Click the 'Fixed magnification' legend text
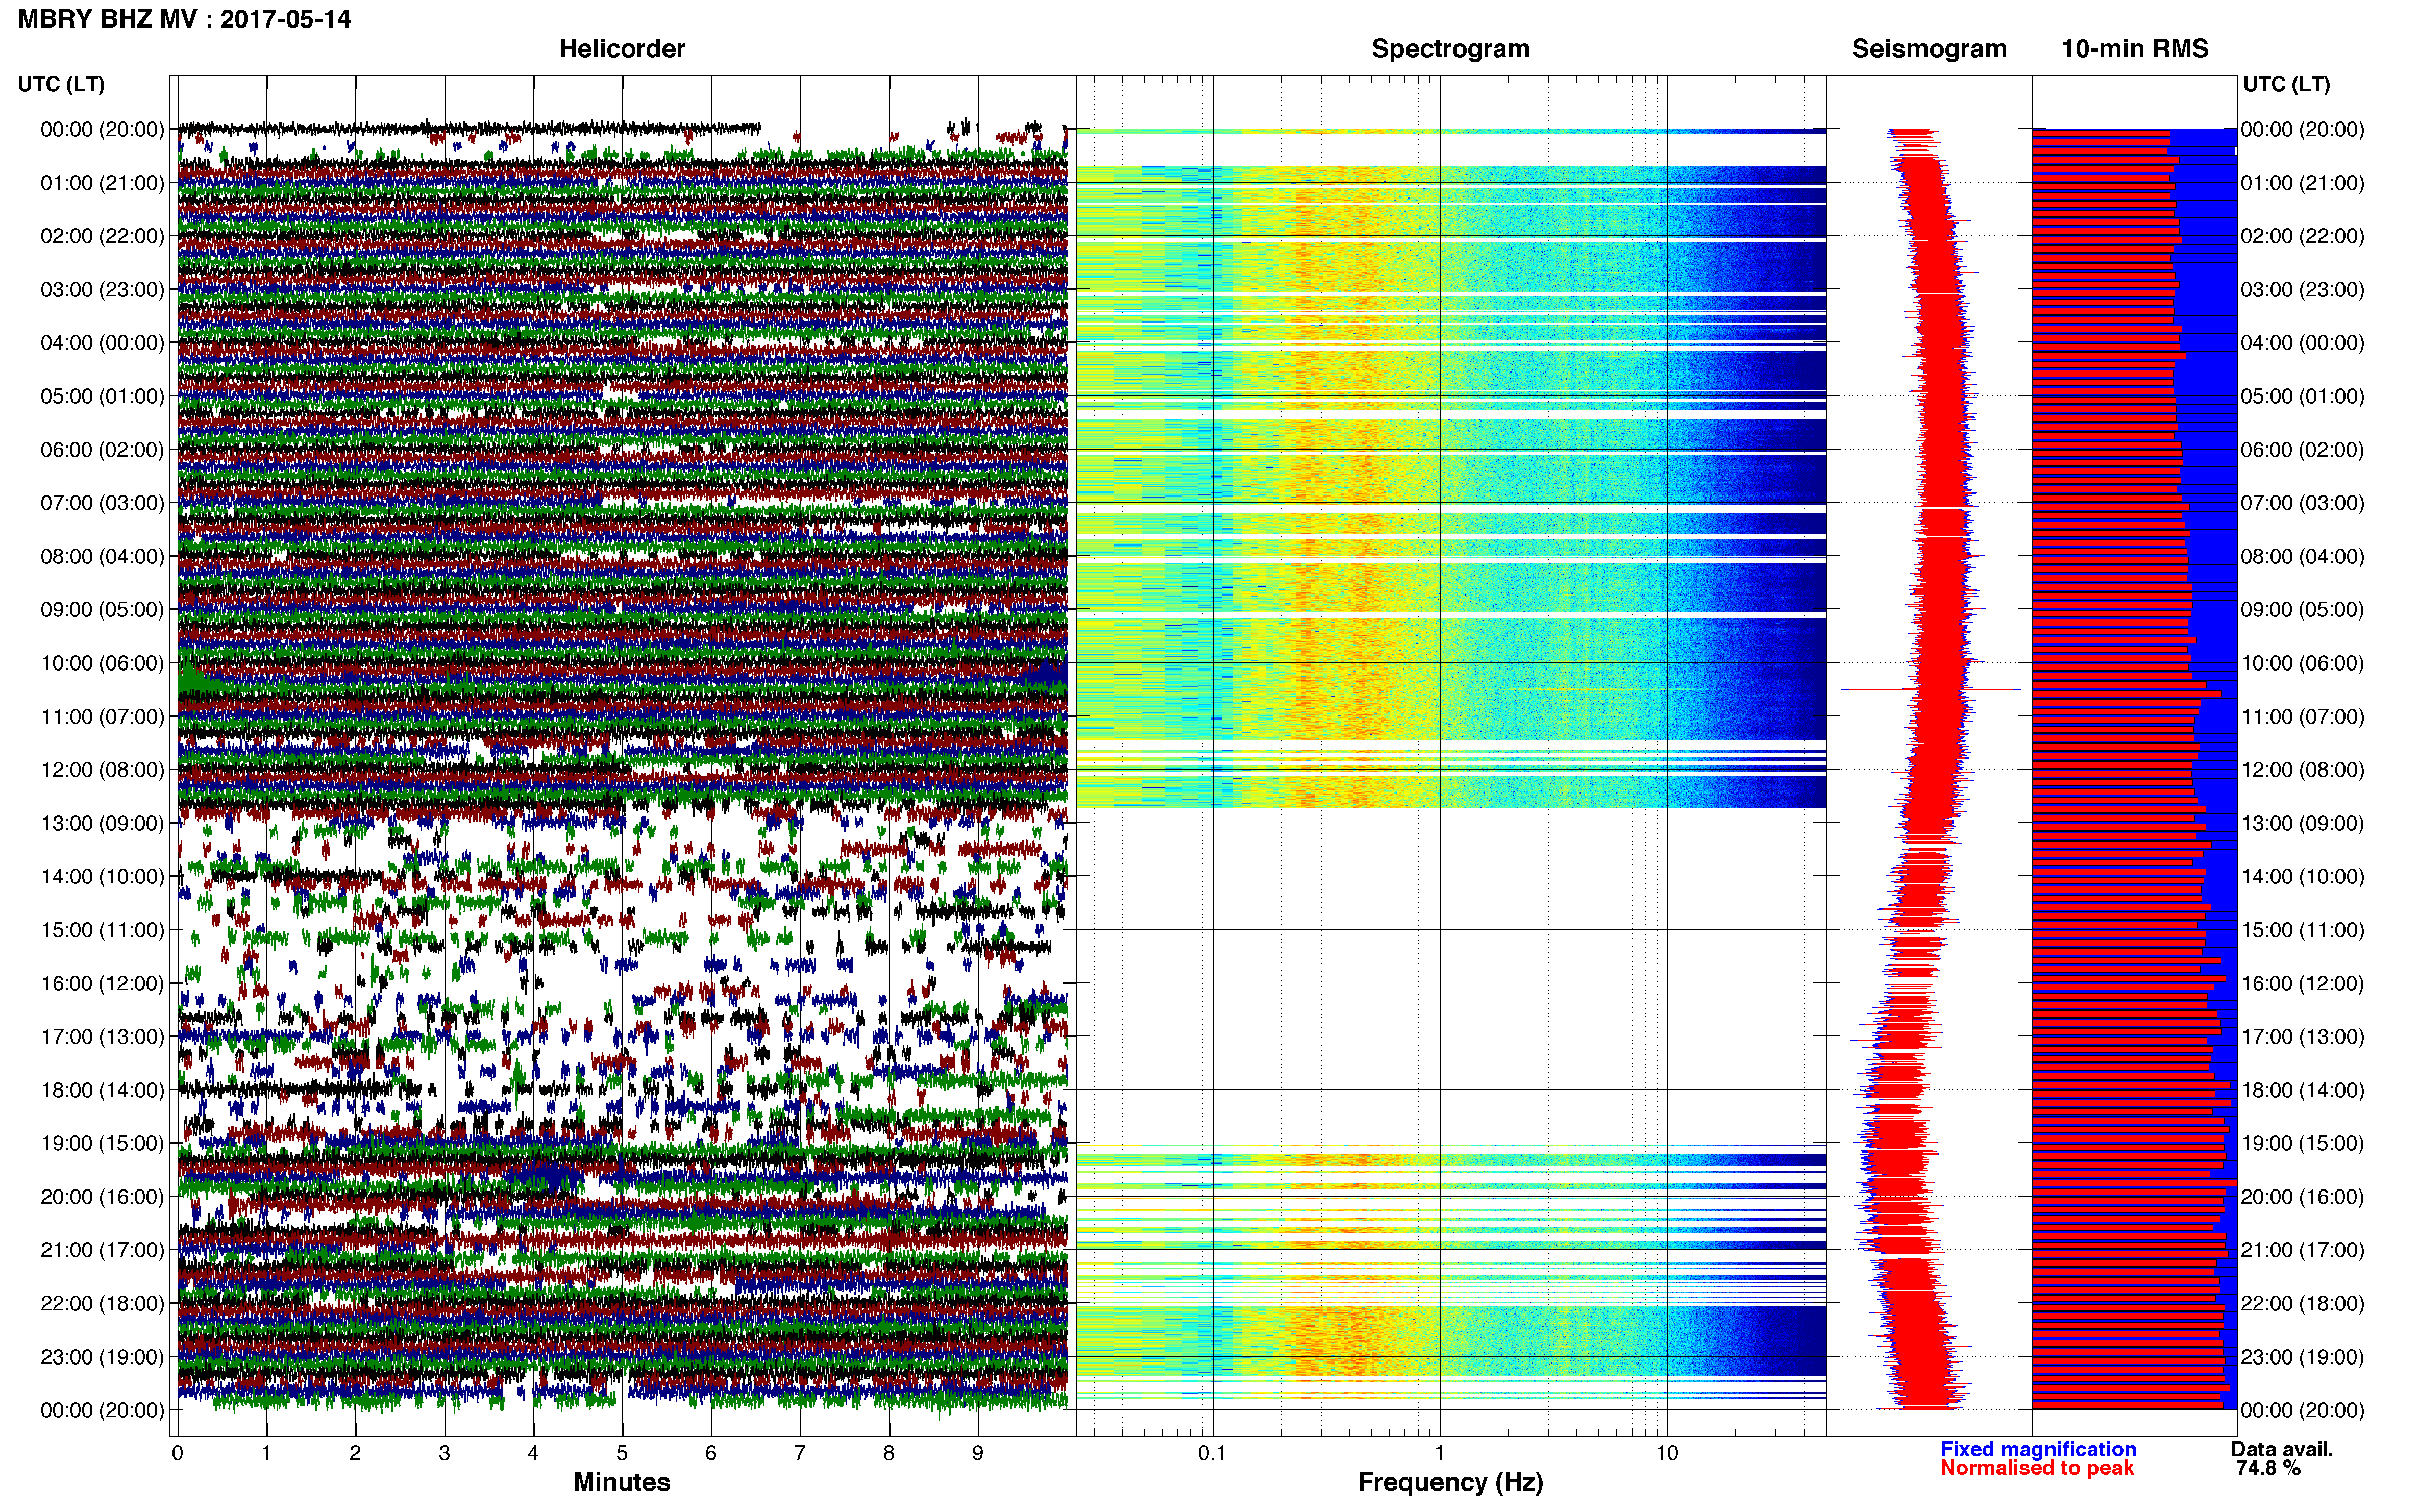The height and width of the screenshot is (1512, 2419). tap(2038, 1449)
